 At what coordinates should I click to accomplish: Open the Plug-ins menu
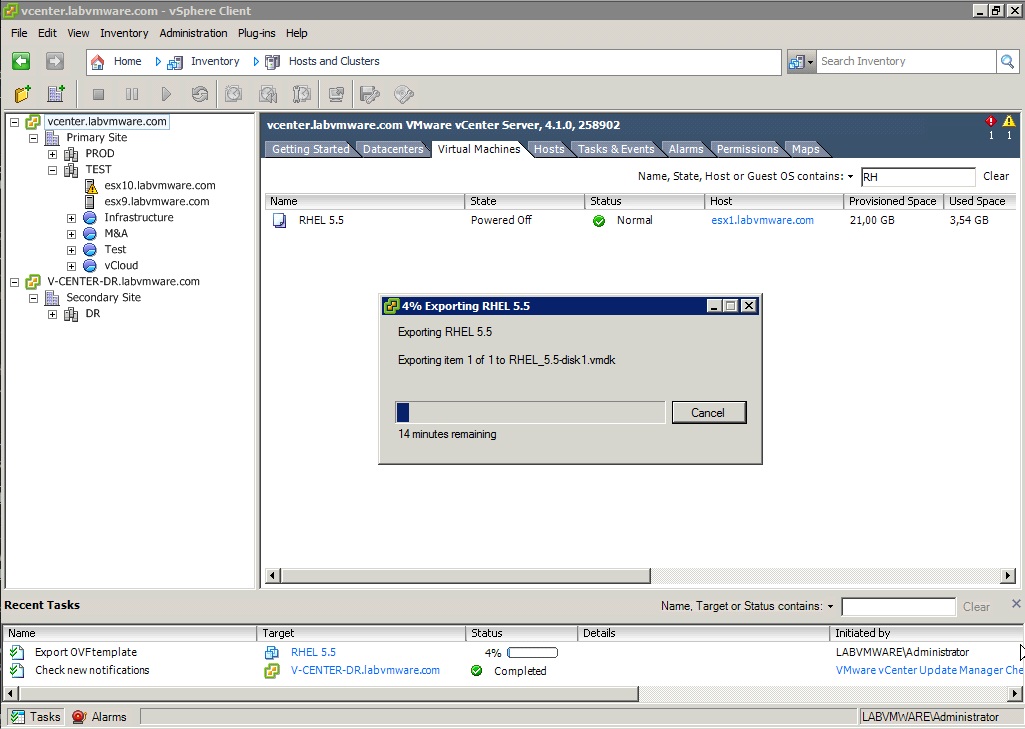pos(256,33)
